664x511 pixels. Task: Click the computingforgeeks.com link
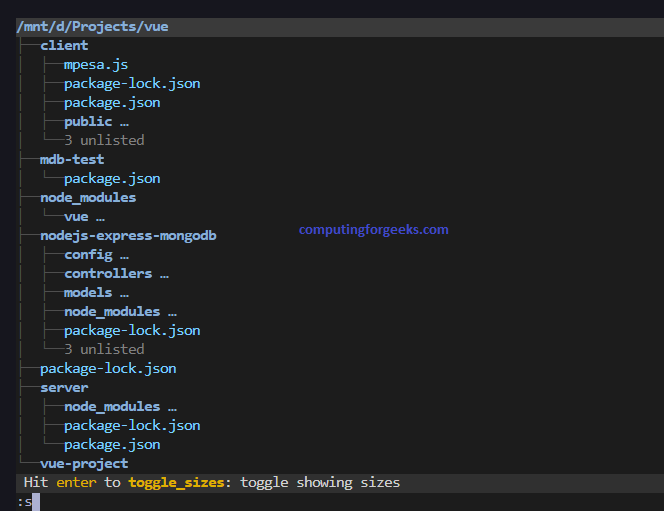(373, 229)
